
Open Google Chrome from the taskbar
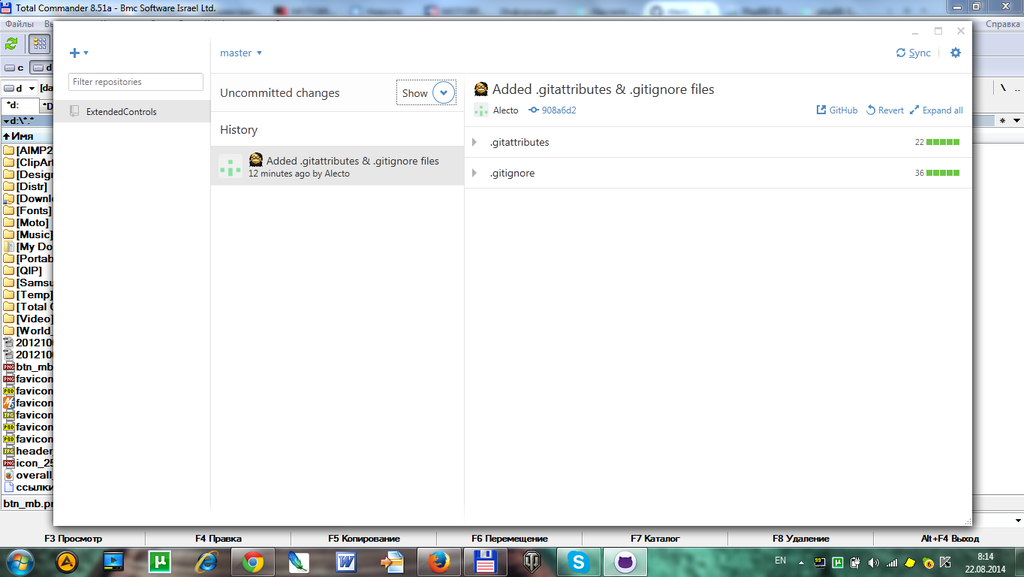click(x=252, y=562)
